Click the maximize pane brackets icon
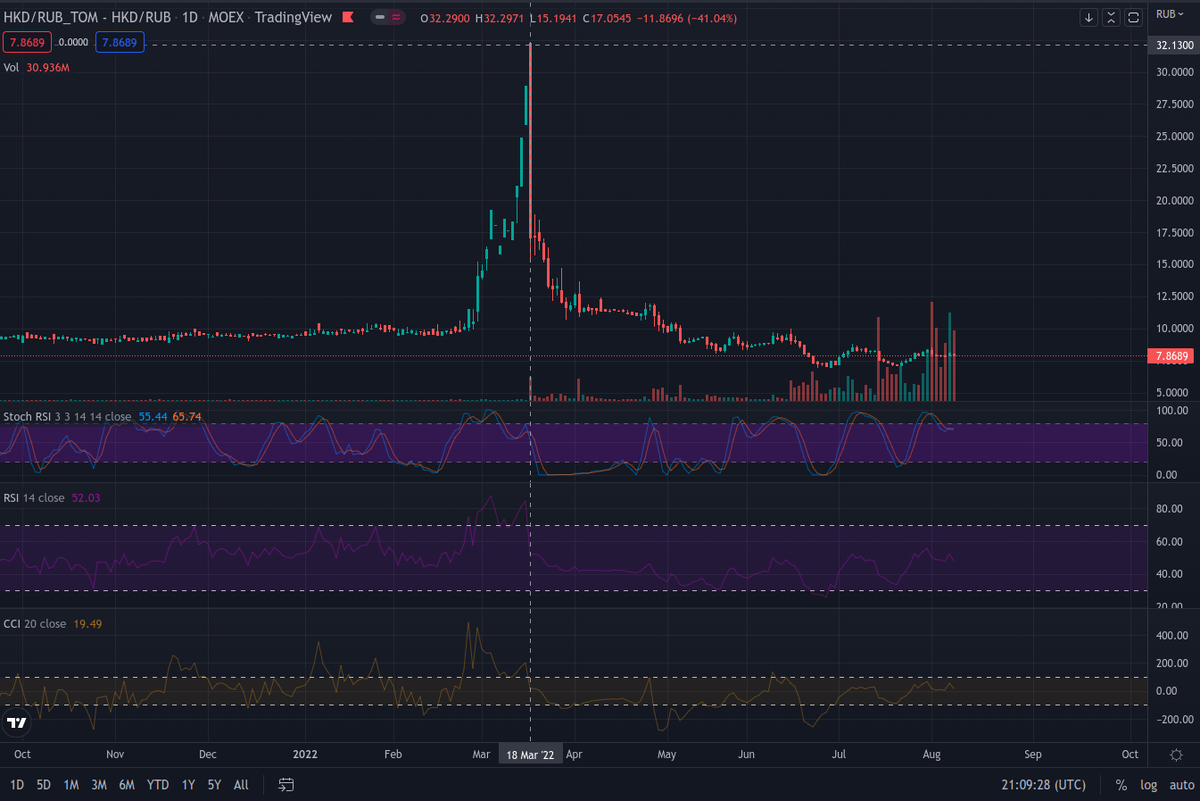Image resolution: width=1200 pixels, height=801 pixels. (x=1134, y=17)
